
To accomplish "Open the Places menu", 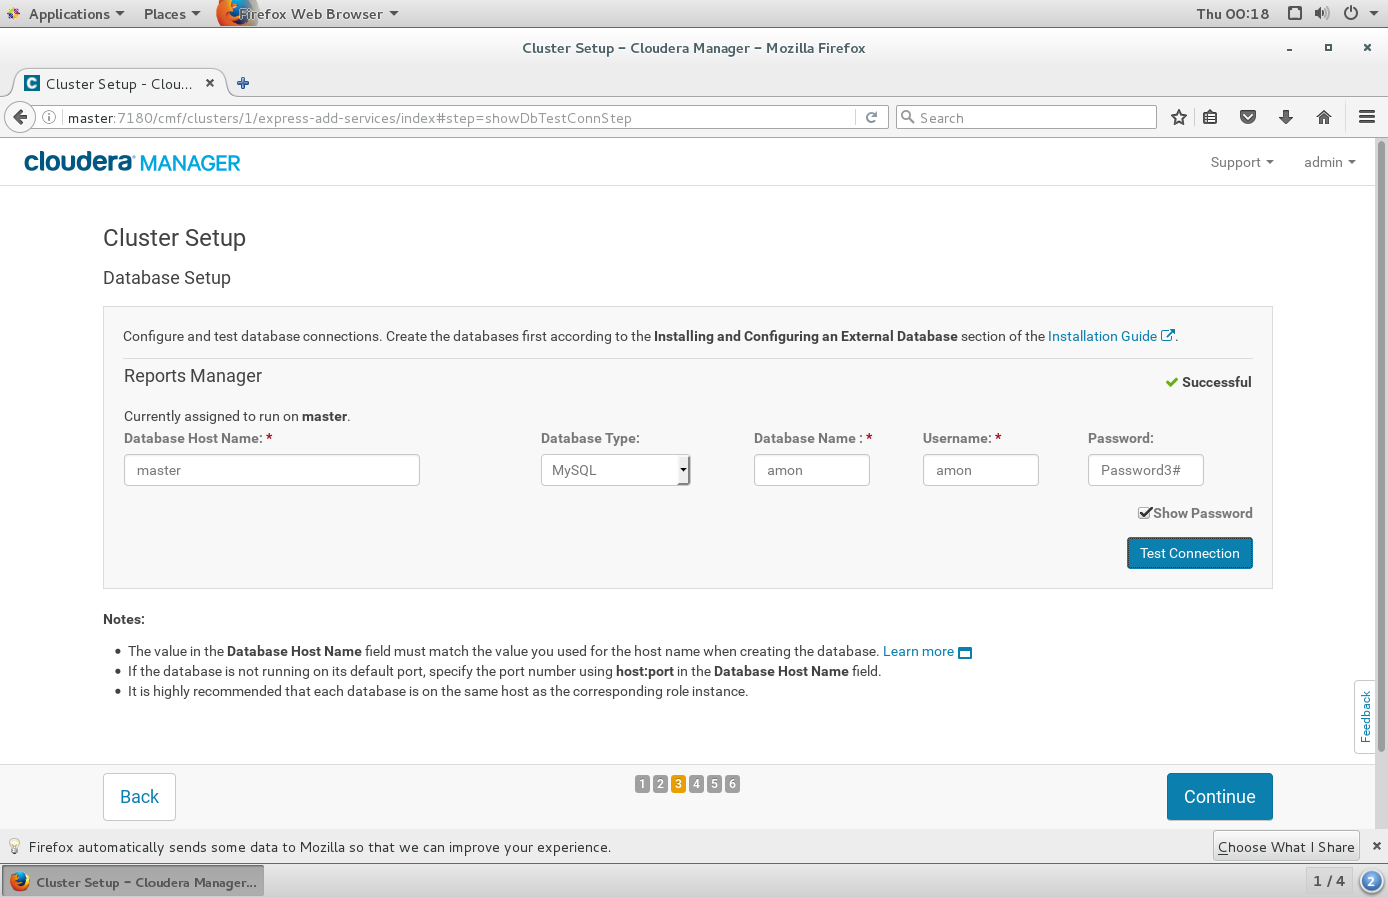I will [x=171, y=14].
